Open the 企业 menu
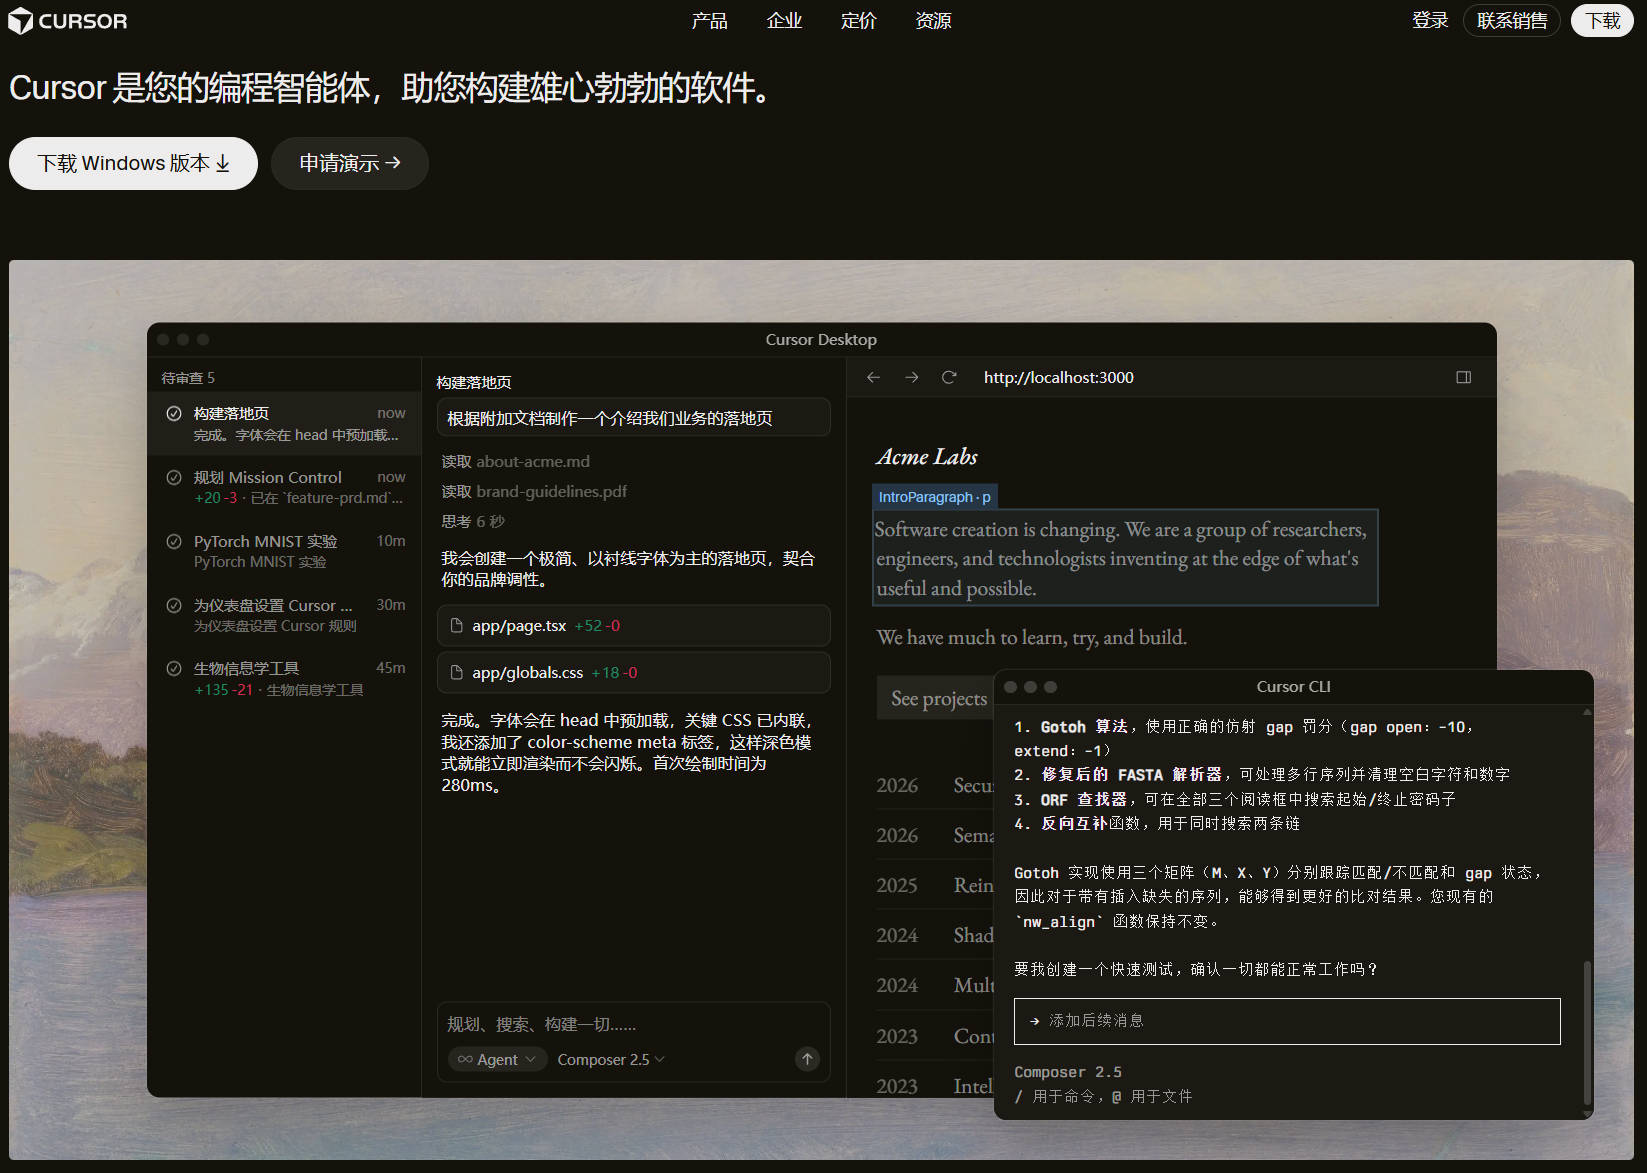The width and height of the screenshot is (1647, 1173). coord(784,21)
